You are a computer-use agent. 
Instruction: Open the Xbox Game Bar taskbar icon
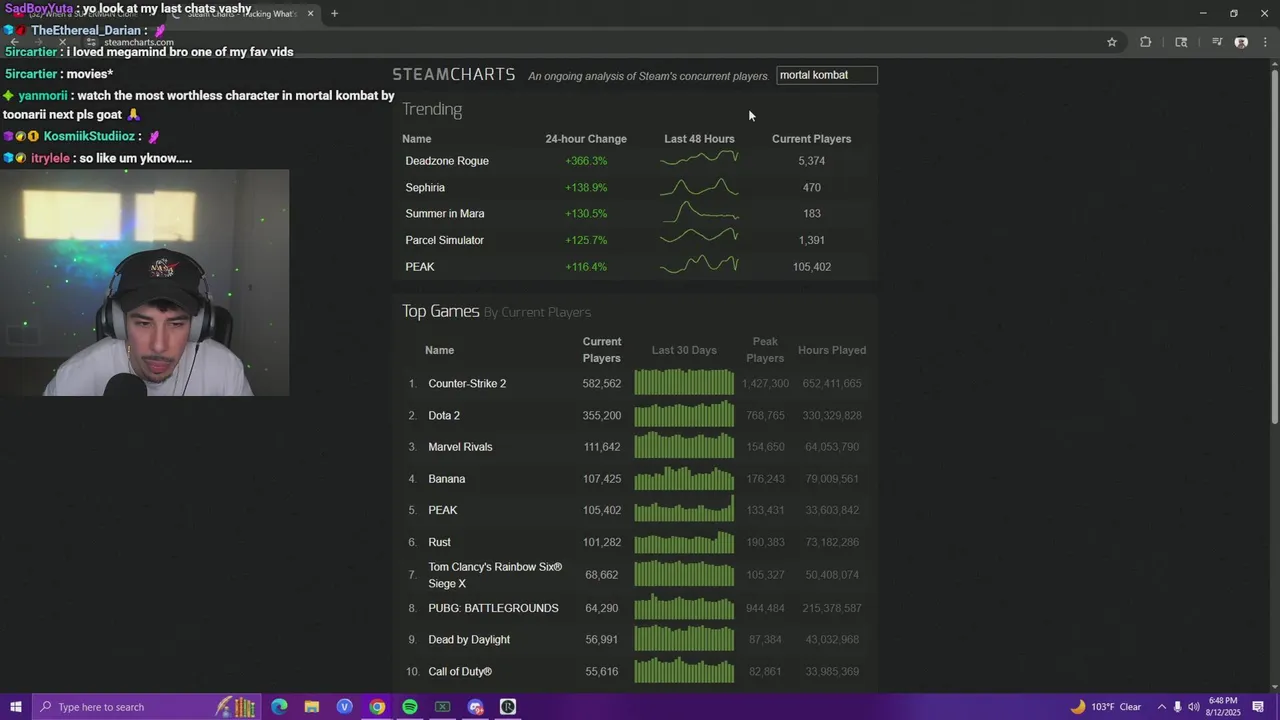(x=442, y=707)
